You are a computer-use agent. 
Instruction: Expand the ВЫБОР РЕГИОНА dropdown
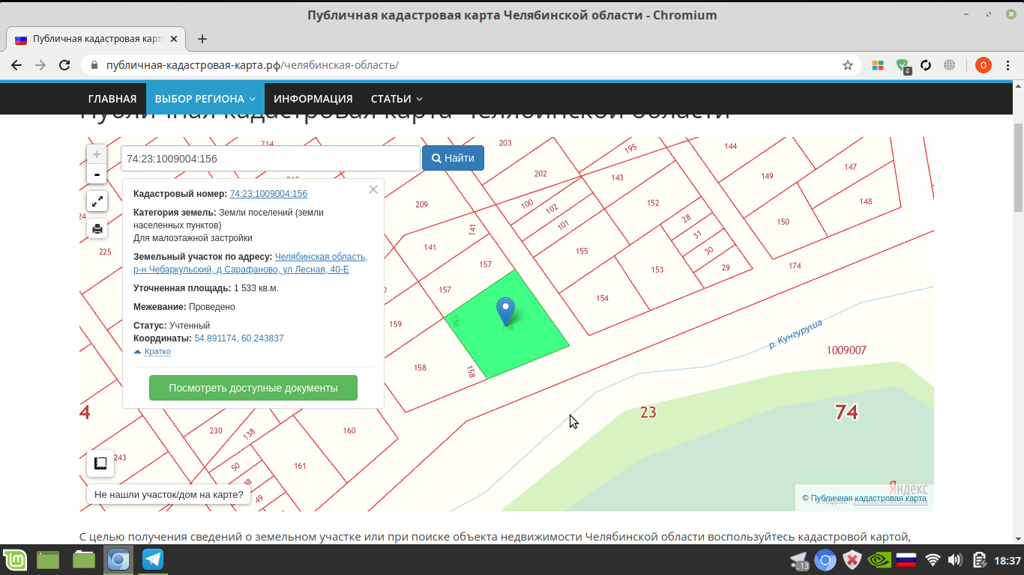coord(204,99)
